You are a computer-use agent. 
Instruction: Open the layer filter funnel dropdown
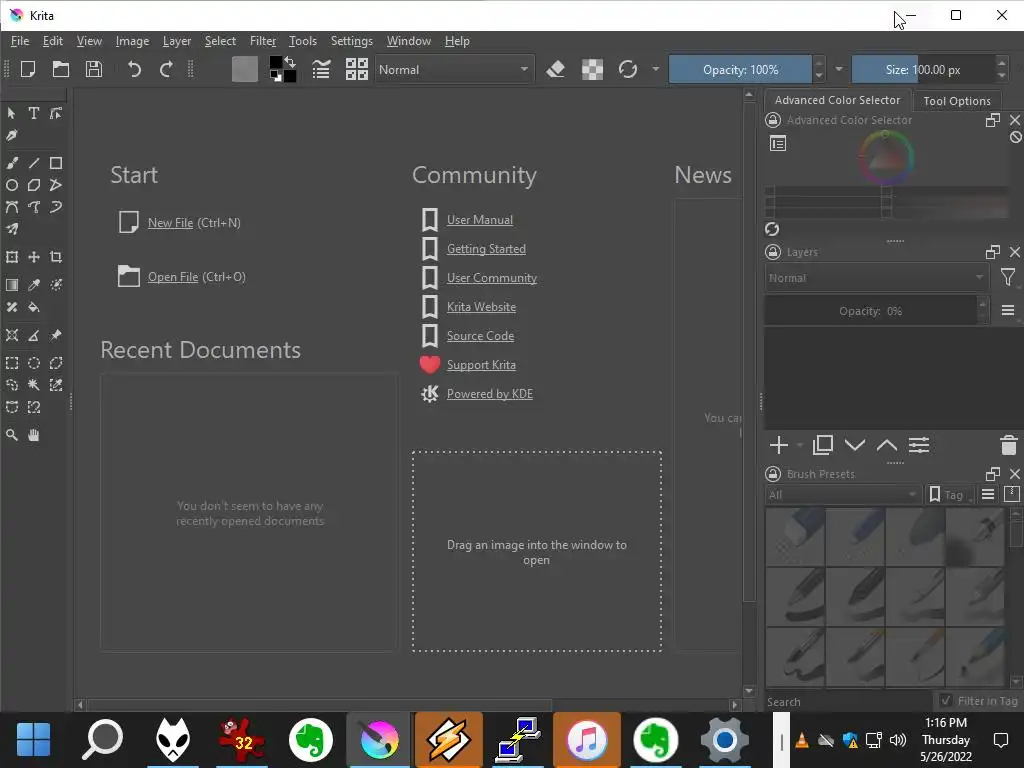[x=1008, y=278]
